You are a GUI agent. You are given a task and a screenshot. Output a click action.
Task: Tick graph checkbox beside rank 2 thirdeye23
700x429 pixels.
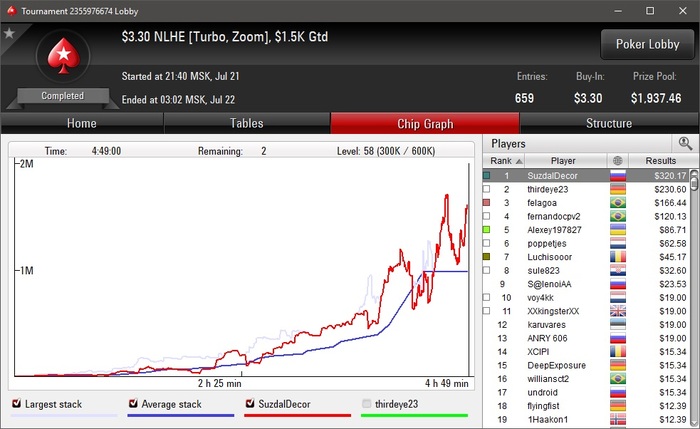coord(487,189)
